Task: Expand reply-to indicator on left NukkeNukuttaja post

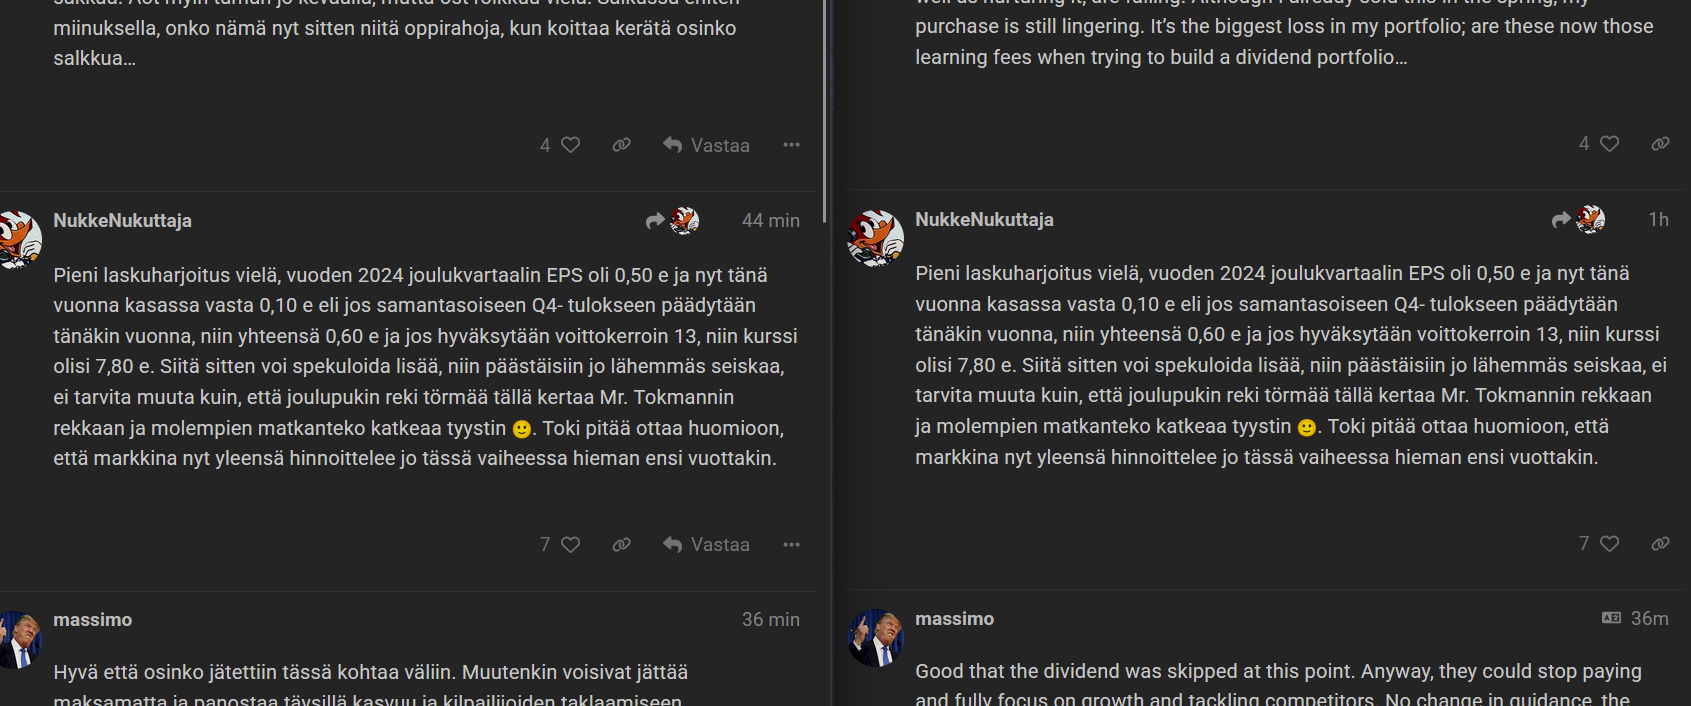Action: coord(673,220)
